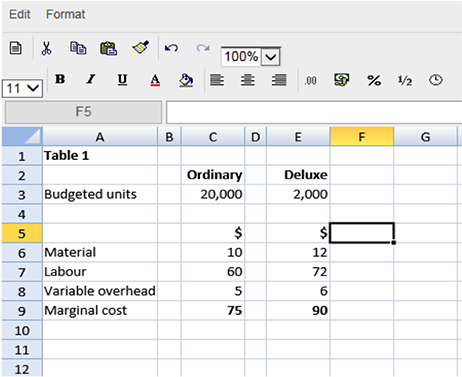Click the 2,000 cell
Viewport: 462px width, 377px height.
point(298,195)
